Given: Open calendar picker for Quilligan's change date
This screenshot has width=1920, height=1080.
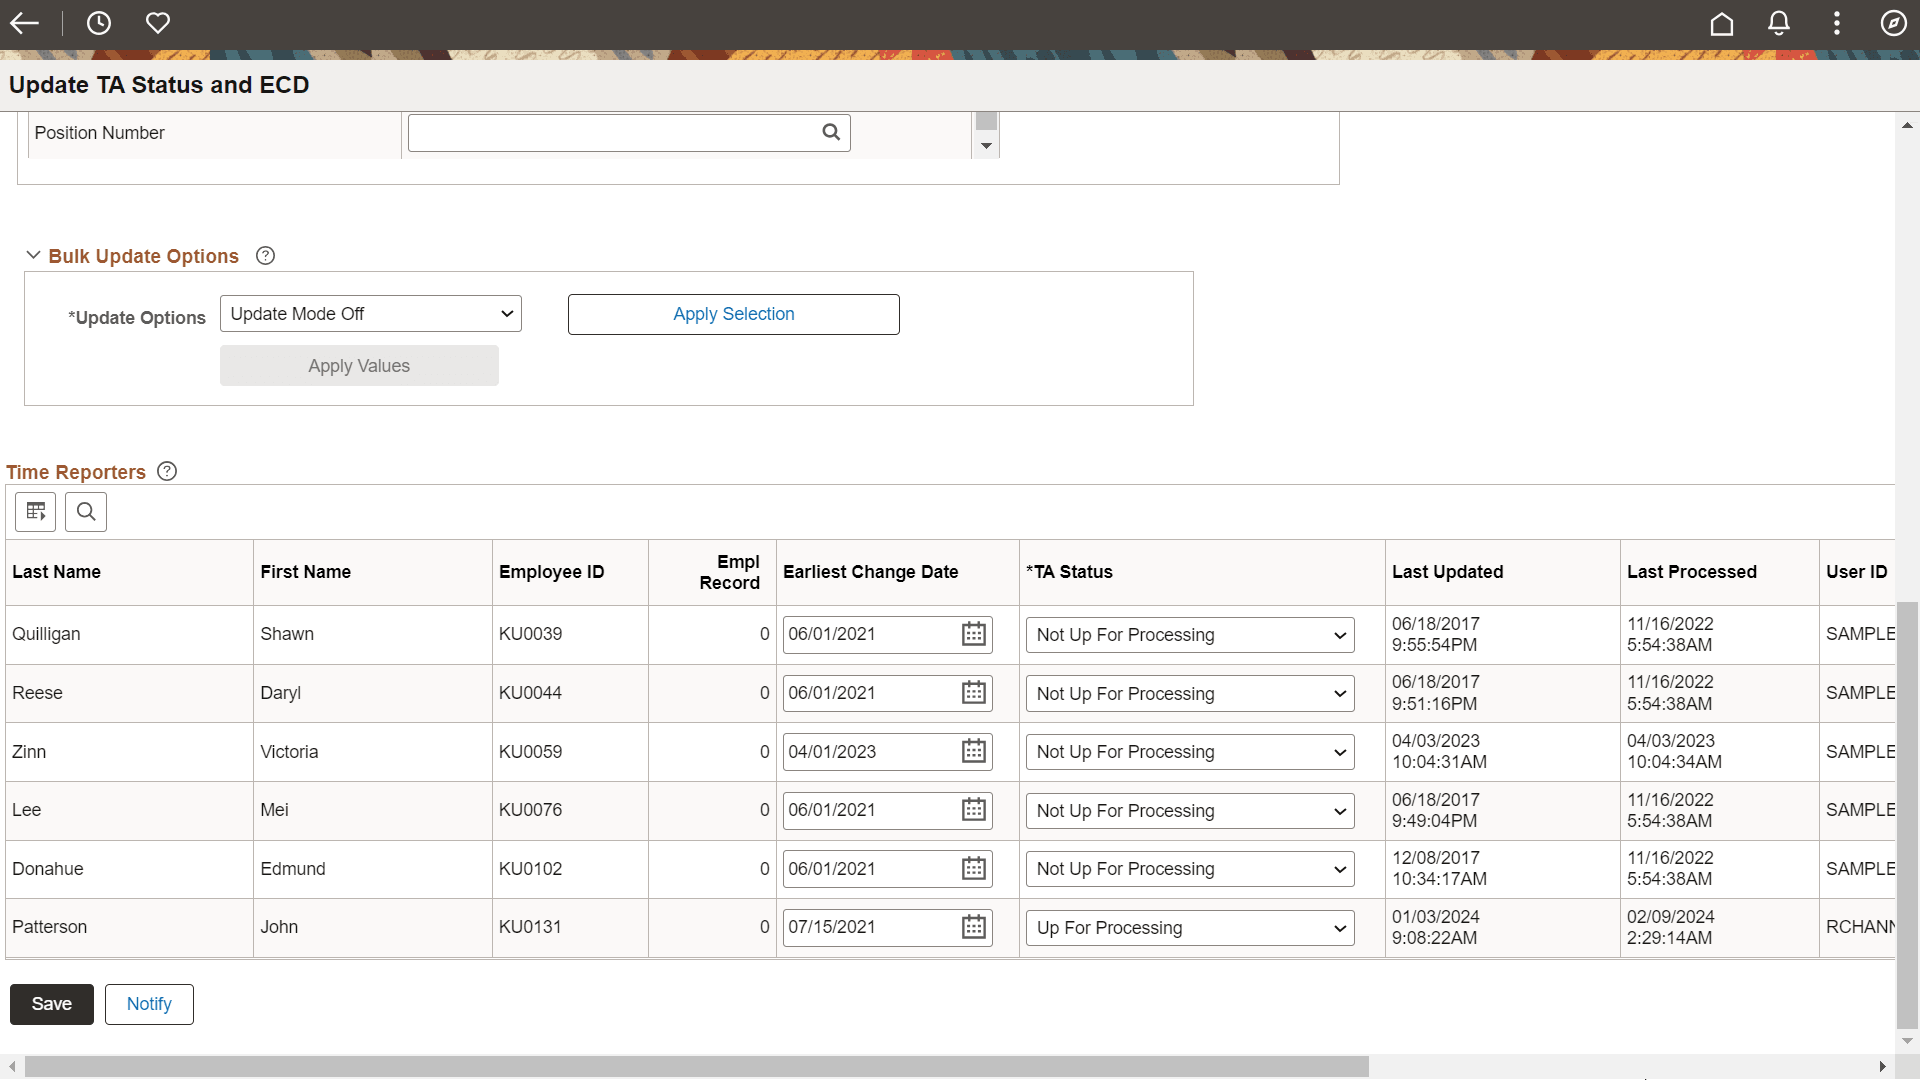Looking at the screenshot, I should [972, 634].
